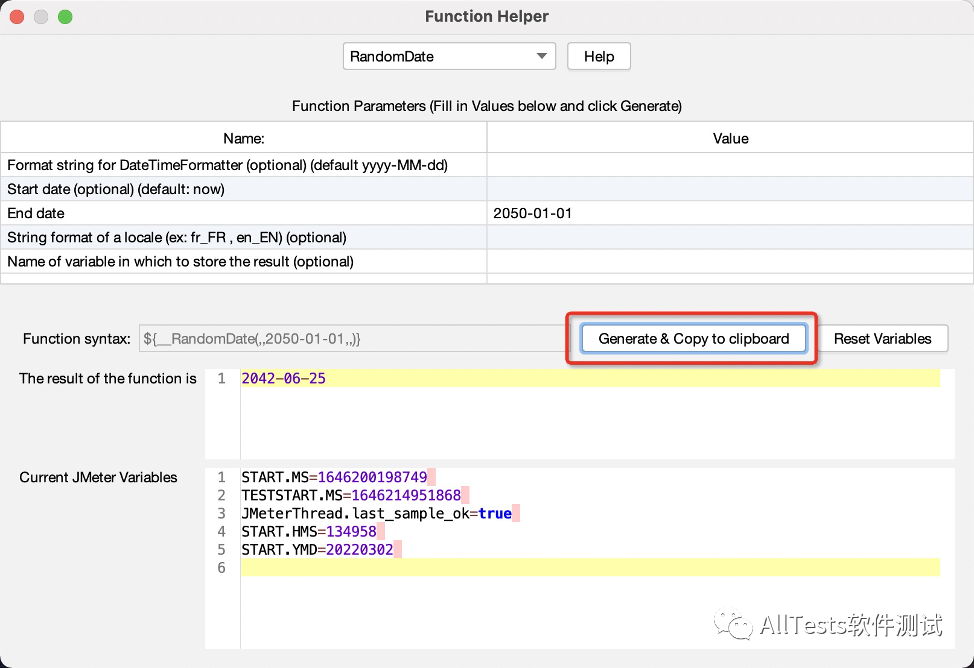The height and width of the screenshot is (668, 974).
Task: Click the START.YMD=20220302 variable line
Action: [317, 549]
